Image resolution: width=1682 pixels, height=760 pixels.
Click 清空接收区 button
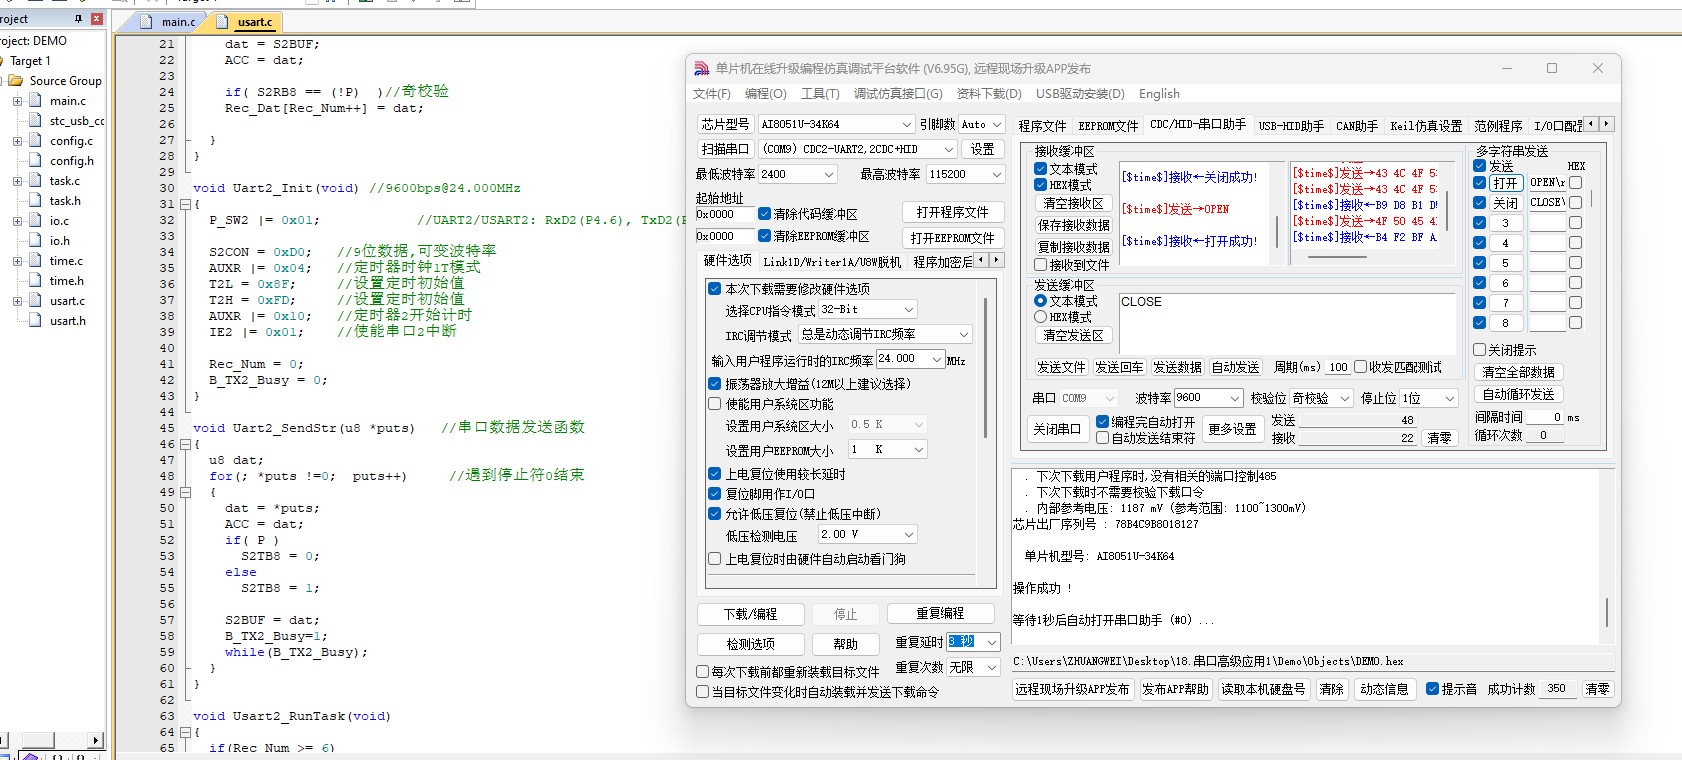(x=1074, y=203)
